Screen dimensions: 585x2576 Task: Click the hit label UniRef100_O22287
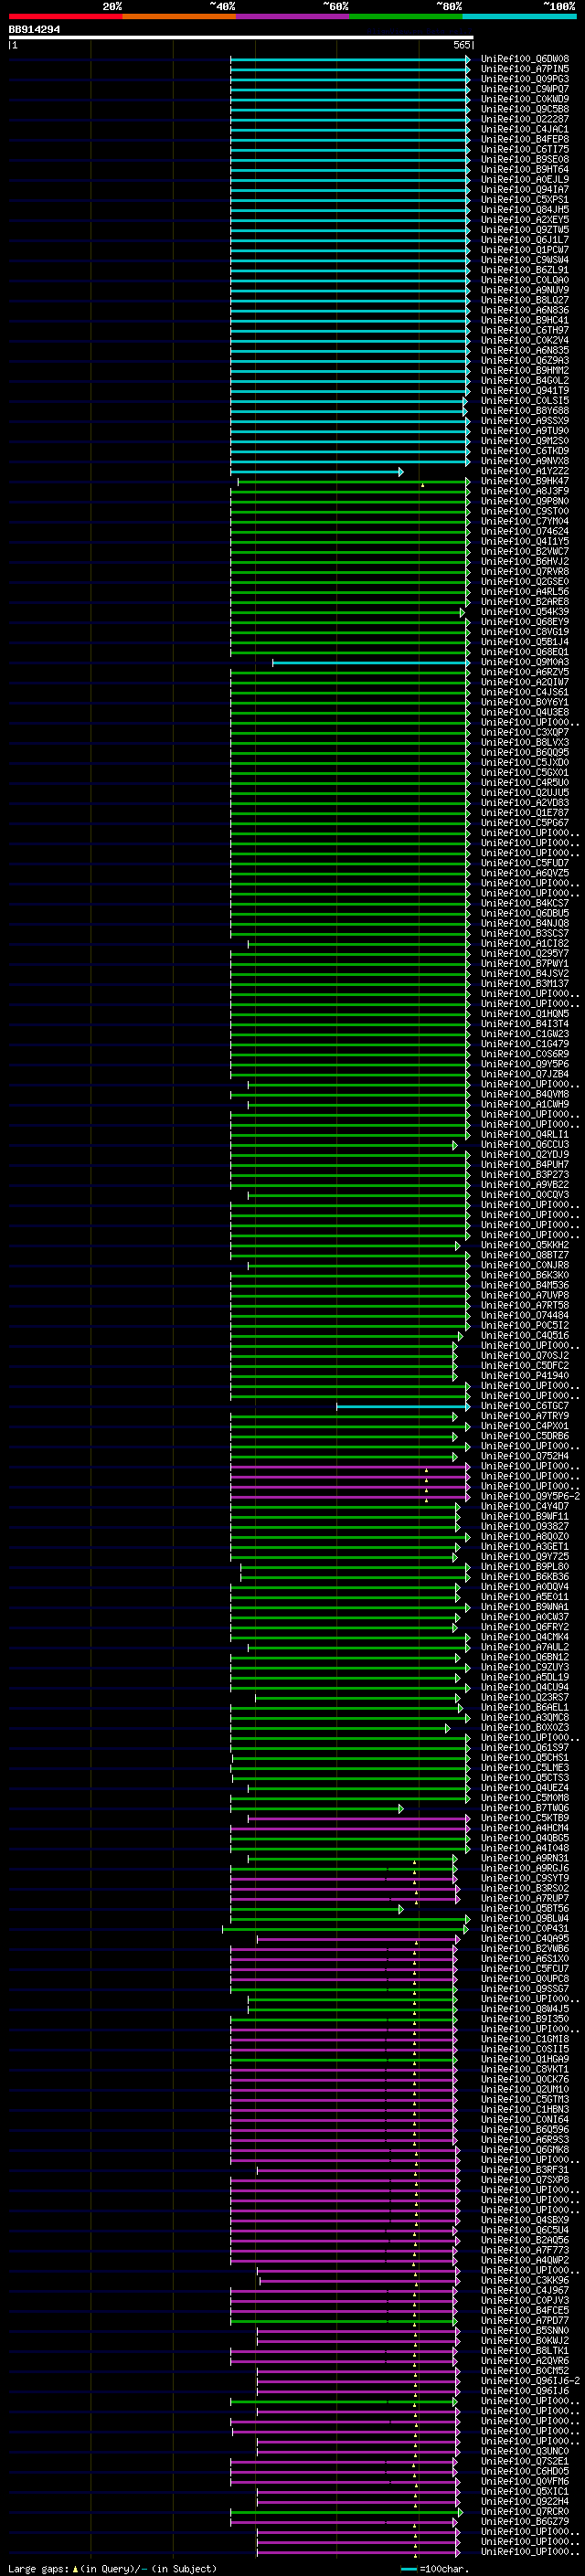525,119
